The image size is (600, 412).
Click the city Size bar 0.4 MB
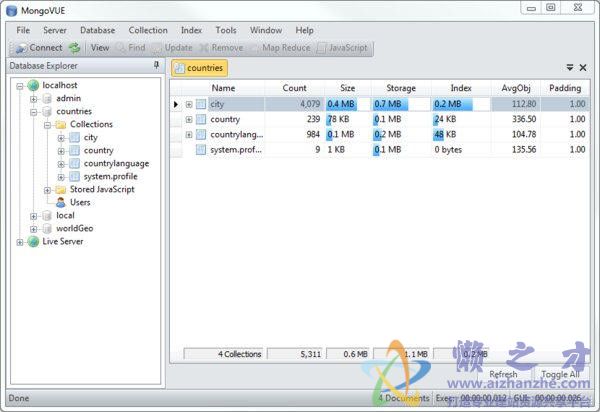pos(341,104)
